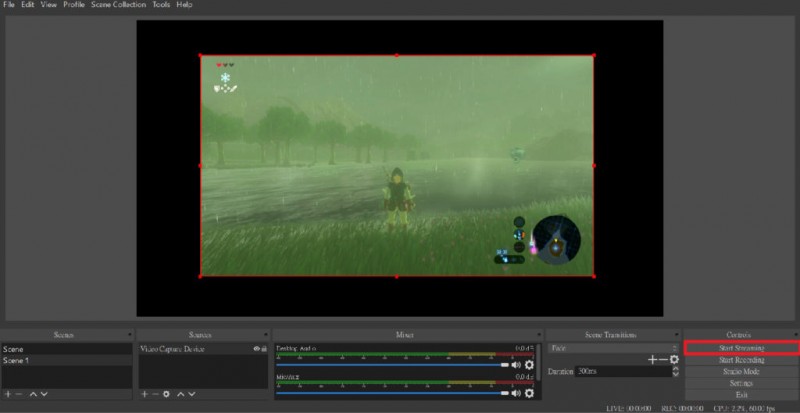Viewport: 800px width, 413px height.
Task: Adjust Desktop Audio volume slider
Action: [393, 365]
